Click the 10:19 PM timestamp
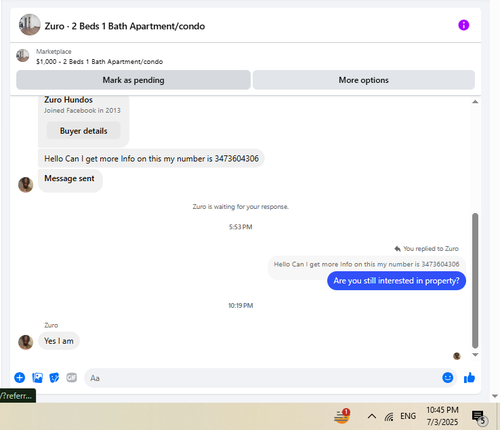500x430 pixels. point(240,305)
